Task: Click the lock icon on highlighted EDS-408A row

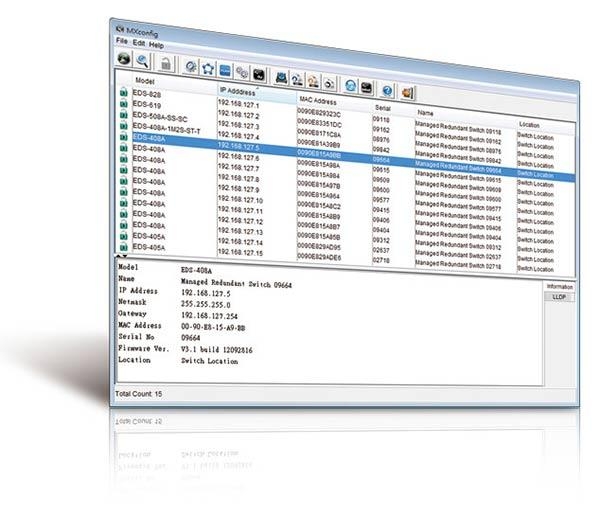Action: coord(123,136)
